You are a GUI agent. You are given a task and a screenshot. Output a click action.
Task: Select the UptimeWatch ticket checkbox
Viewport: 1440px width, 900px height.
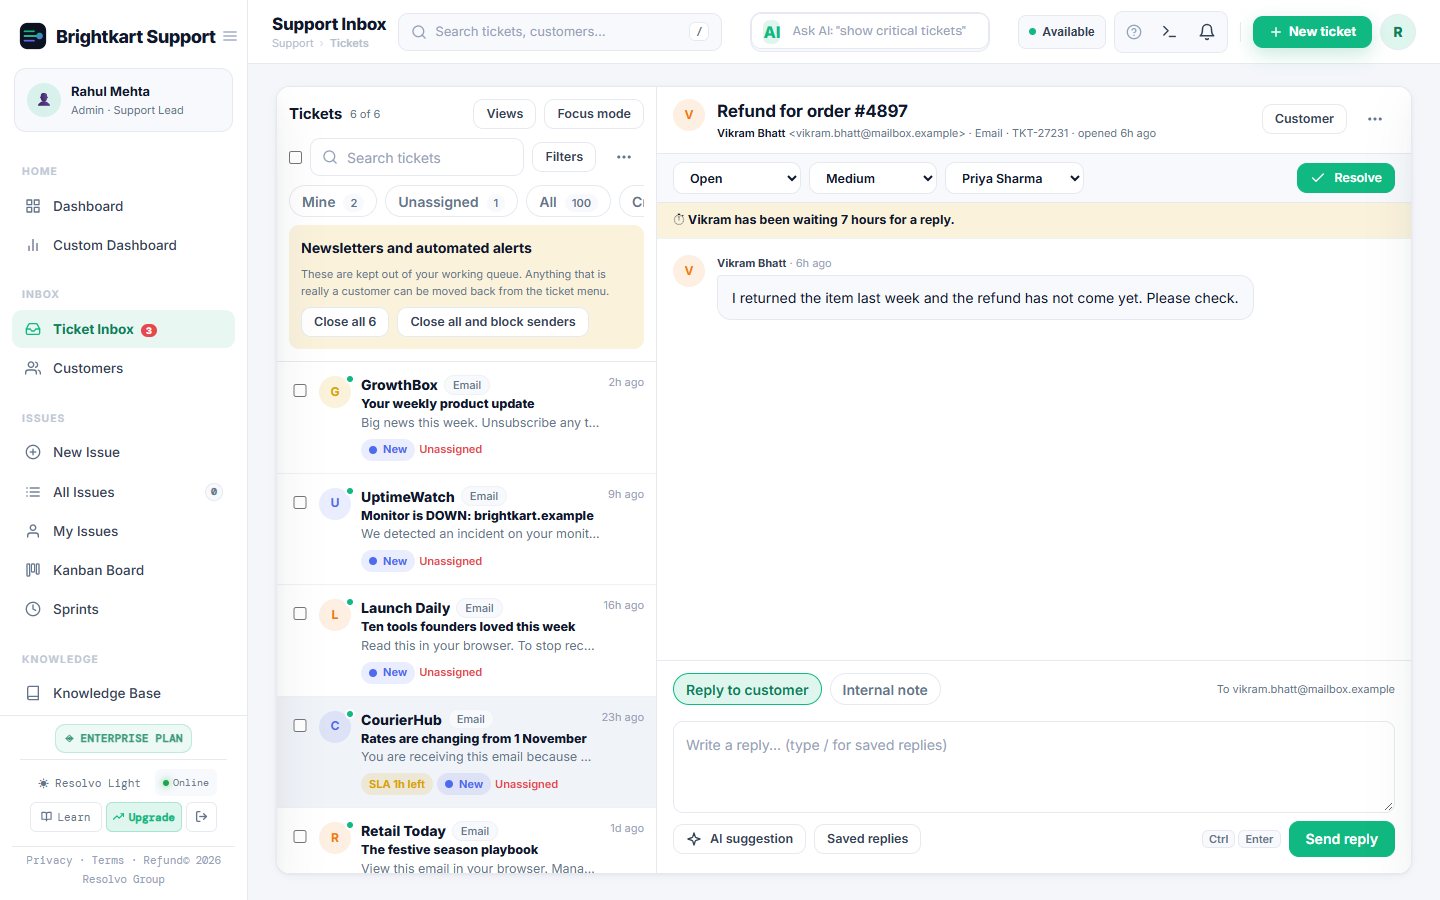pyautogui.click(x=299, y=503)
